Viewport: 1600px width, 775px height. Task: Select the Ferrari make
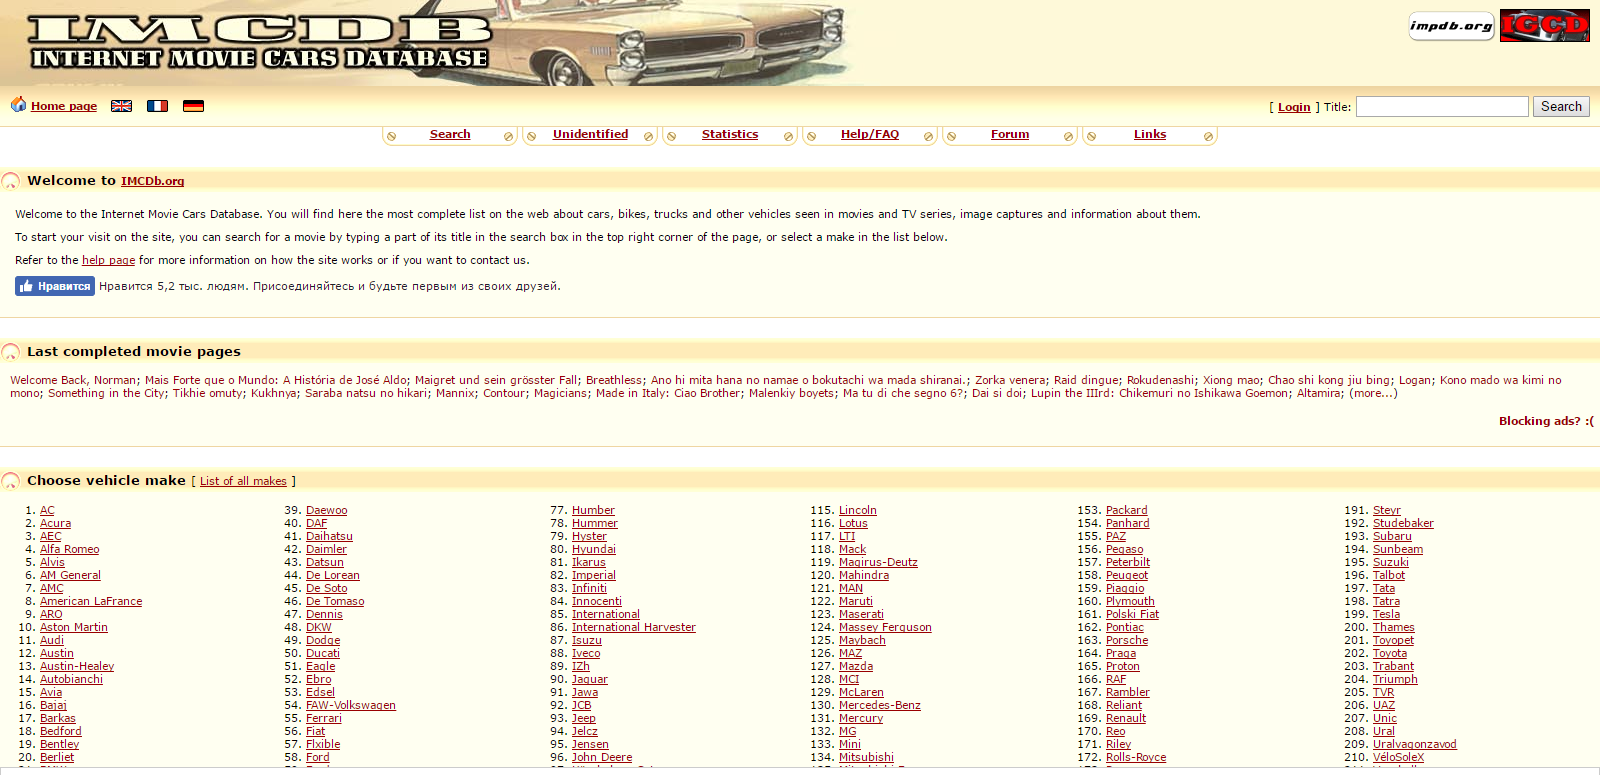point(324,718)
